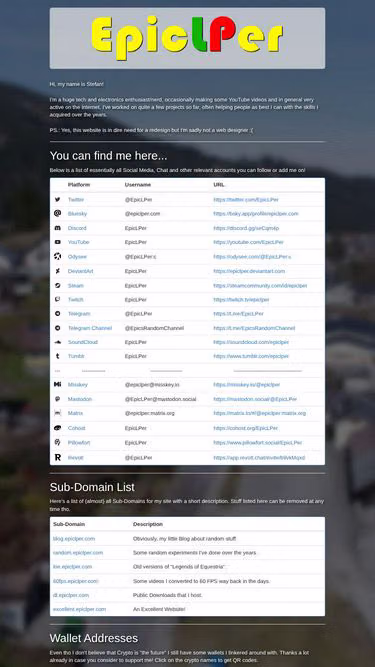Click the Misskey Mi icon

coord(57,385)
